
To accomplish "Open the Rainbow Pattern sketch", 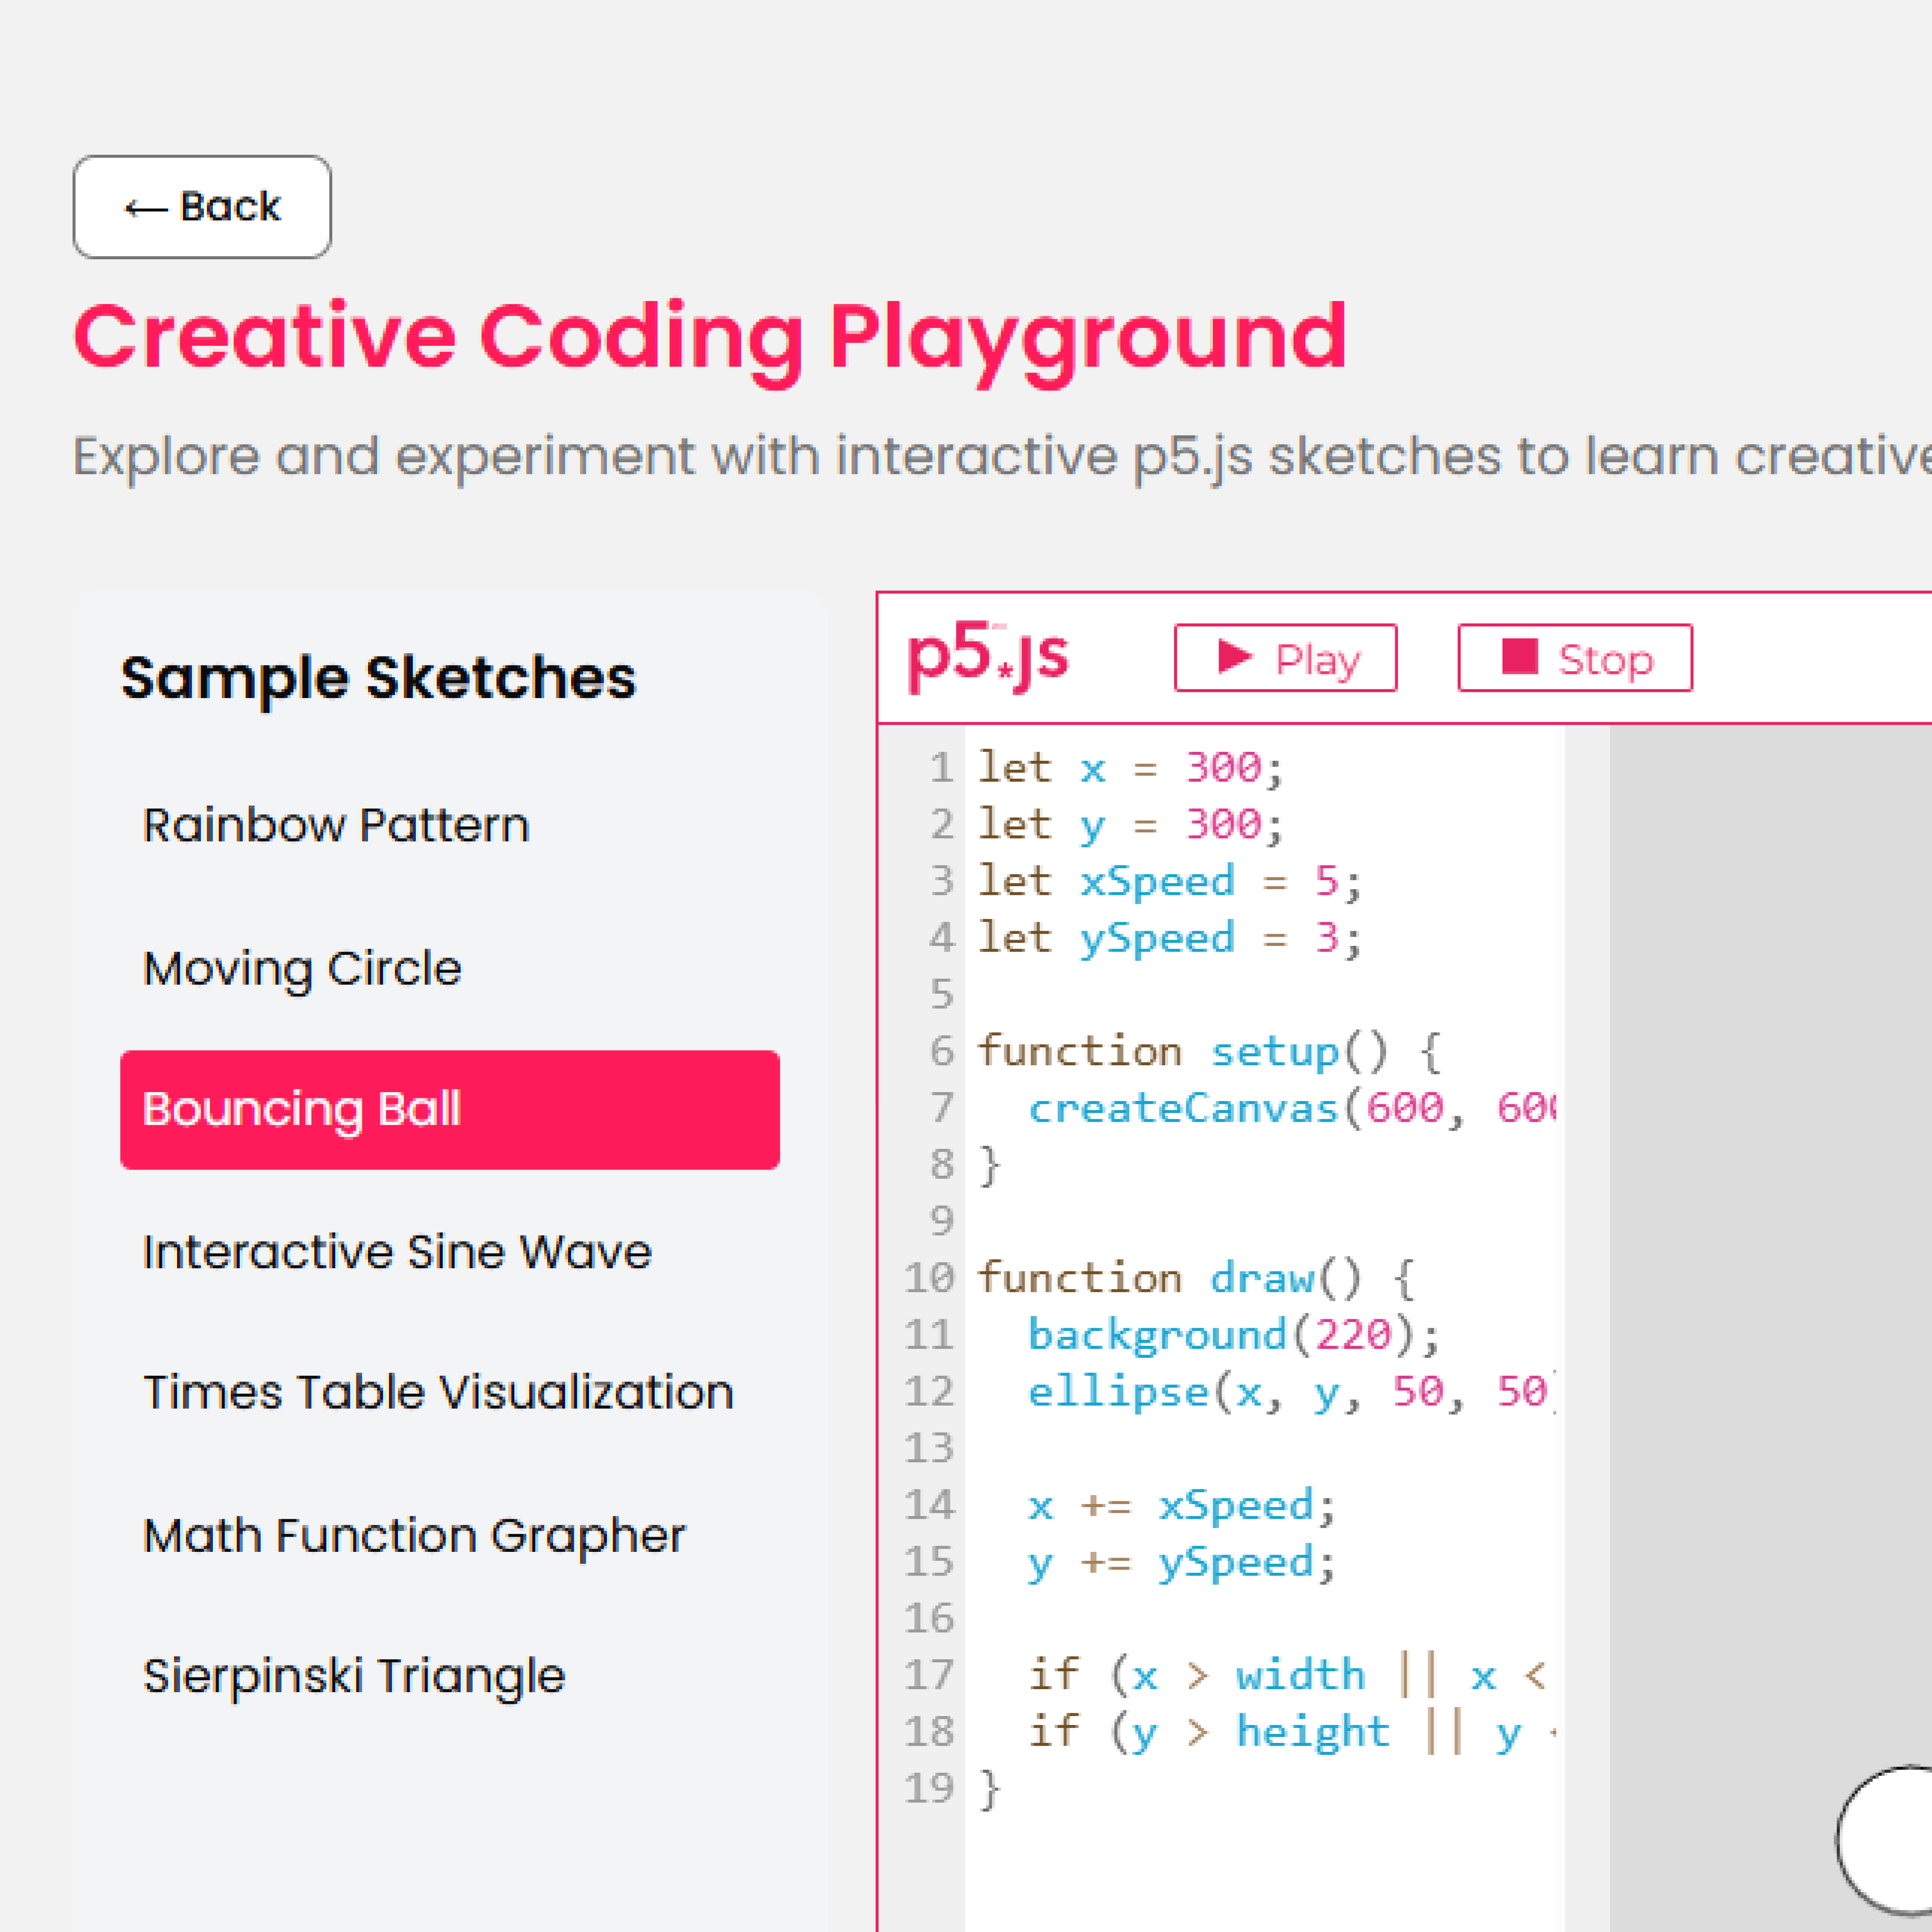I will [336, 825].
